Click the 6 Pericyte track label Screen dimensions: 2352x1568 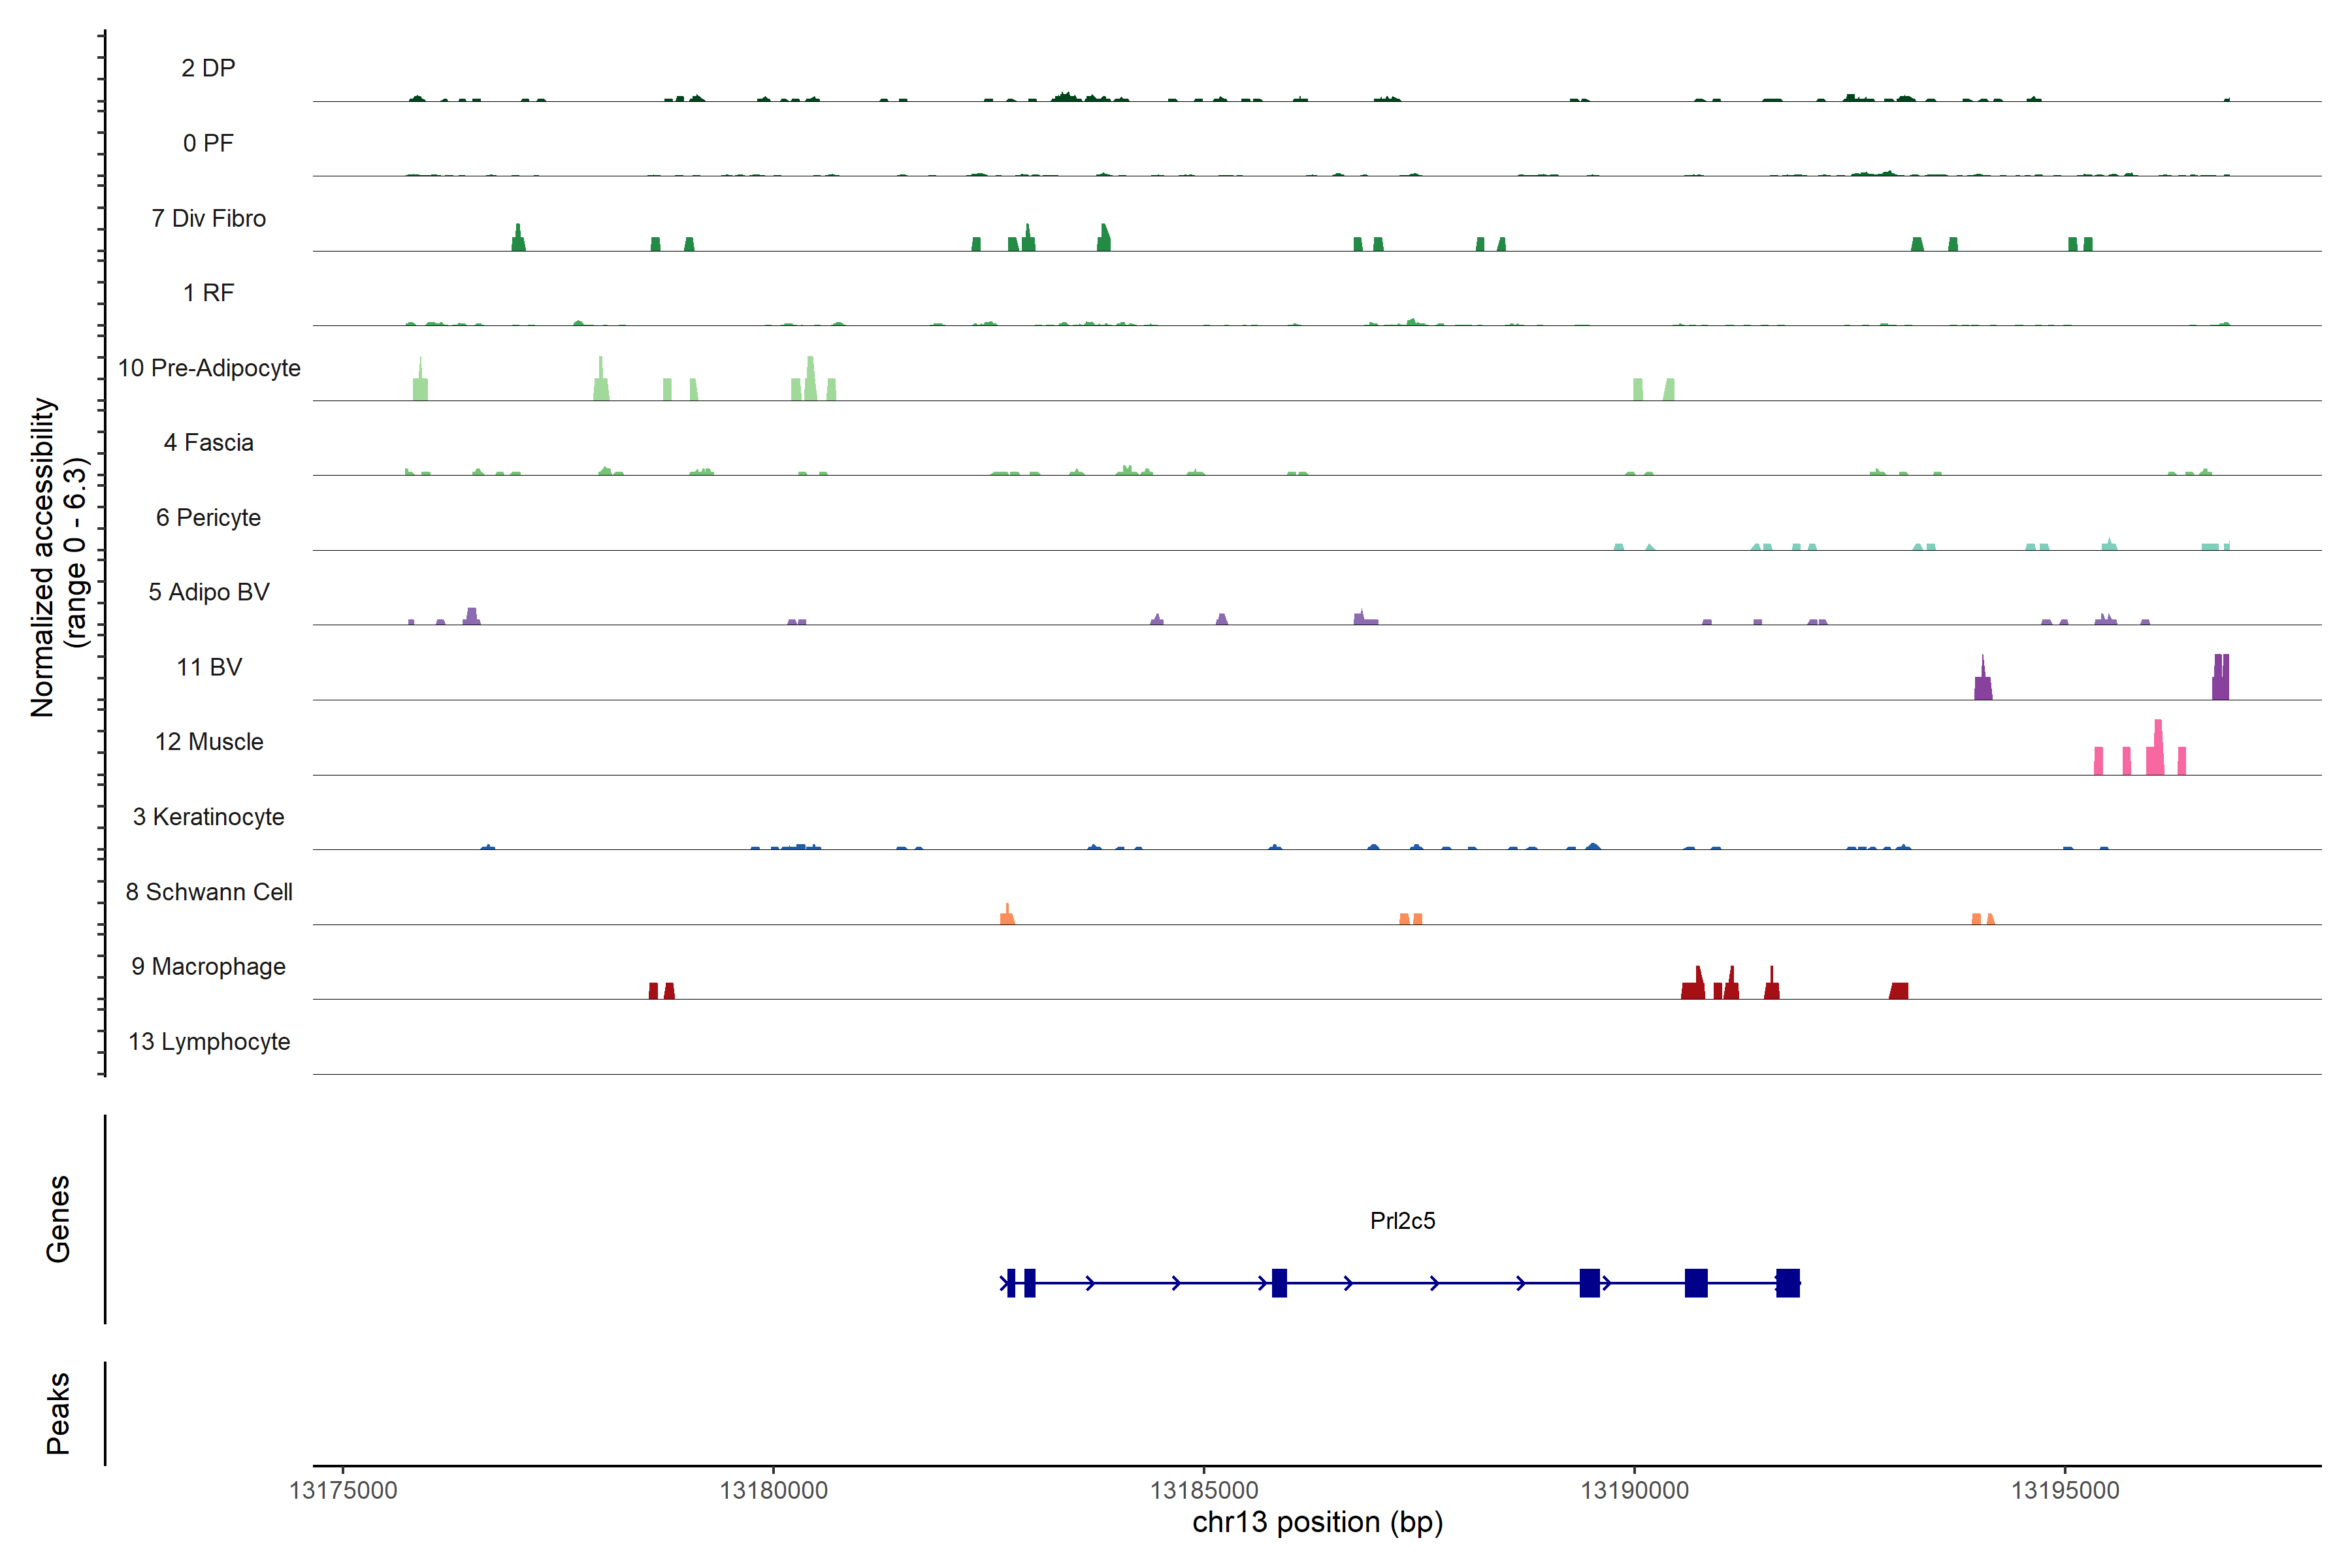click(x=208, y=517)
